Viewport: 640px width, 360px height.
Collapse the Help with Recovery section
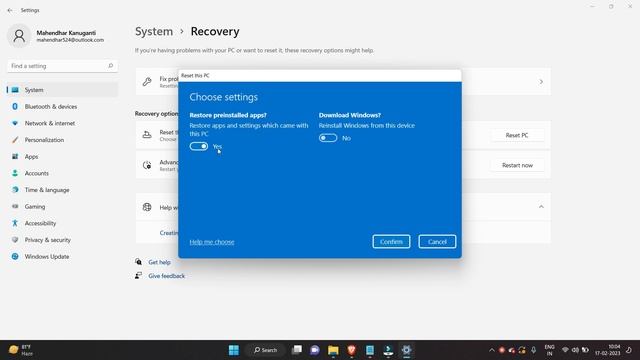pos(541,207)
